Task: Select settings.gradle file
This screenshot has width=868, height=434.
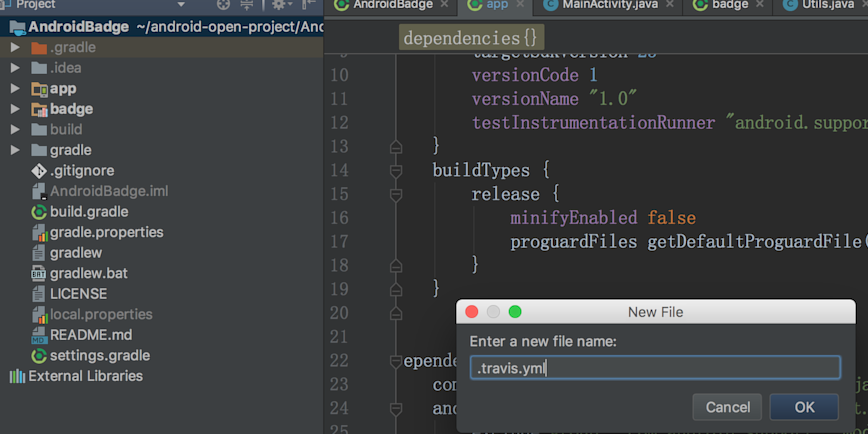Action: (100, 355)
